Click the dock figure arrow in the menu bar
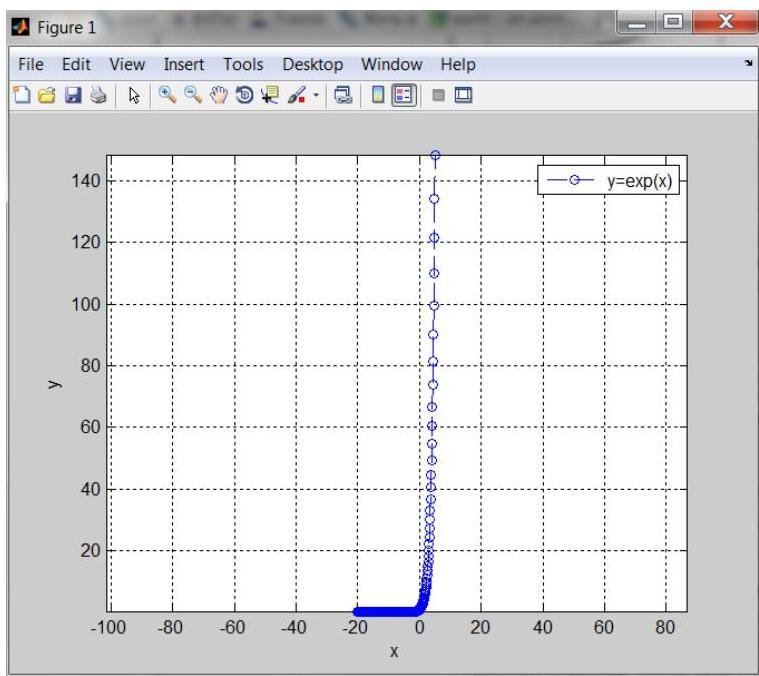Image resolution: width=759 pixels, height=676 pixels. [x=746, y=64]
